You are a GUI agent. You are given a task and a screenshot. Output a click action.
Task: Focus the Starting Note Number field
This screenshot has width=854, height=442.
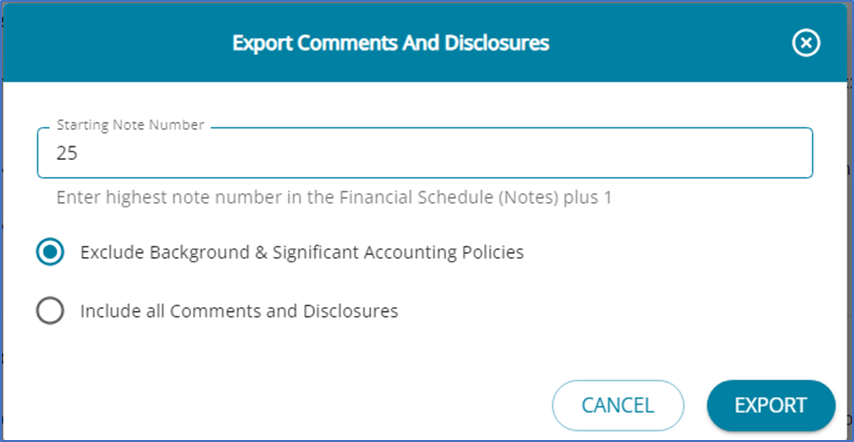point(424,154)
